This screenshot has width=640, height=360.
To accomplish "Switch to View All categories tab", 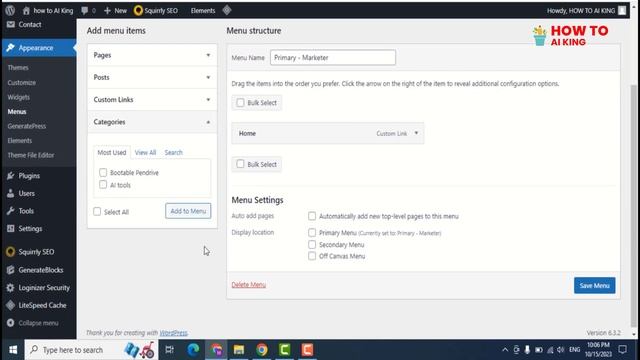I will tap(145, 152).
